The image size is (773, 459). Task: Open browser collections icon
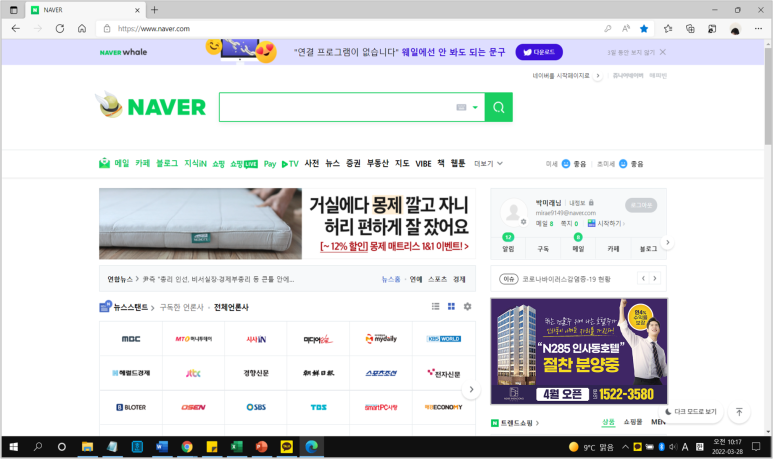coord(690,29)
